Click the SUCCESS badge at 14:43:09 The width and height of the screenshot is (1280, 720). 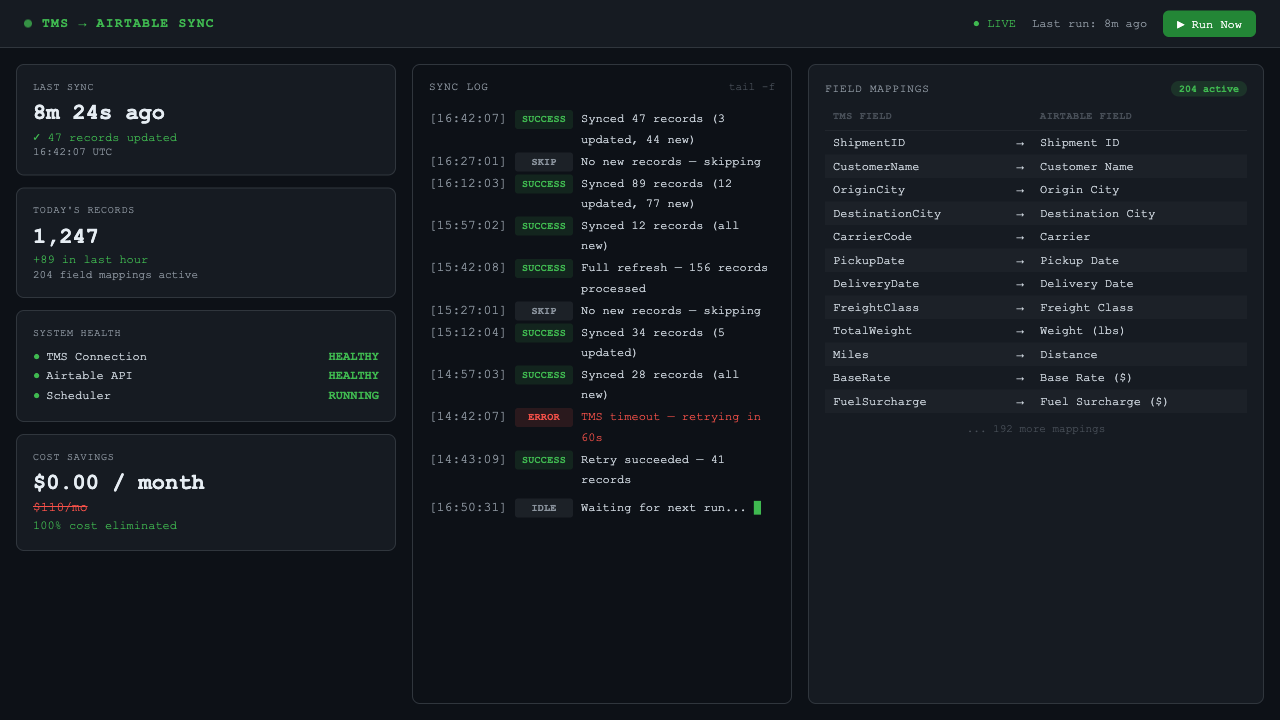pos(544,460)
